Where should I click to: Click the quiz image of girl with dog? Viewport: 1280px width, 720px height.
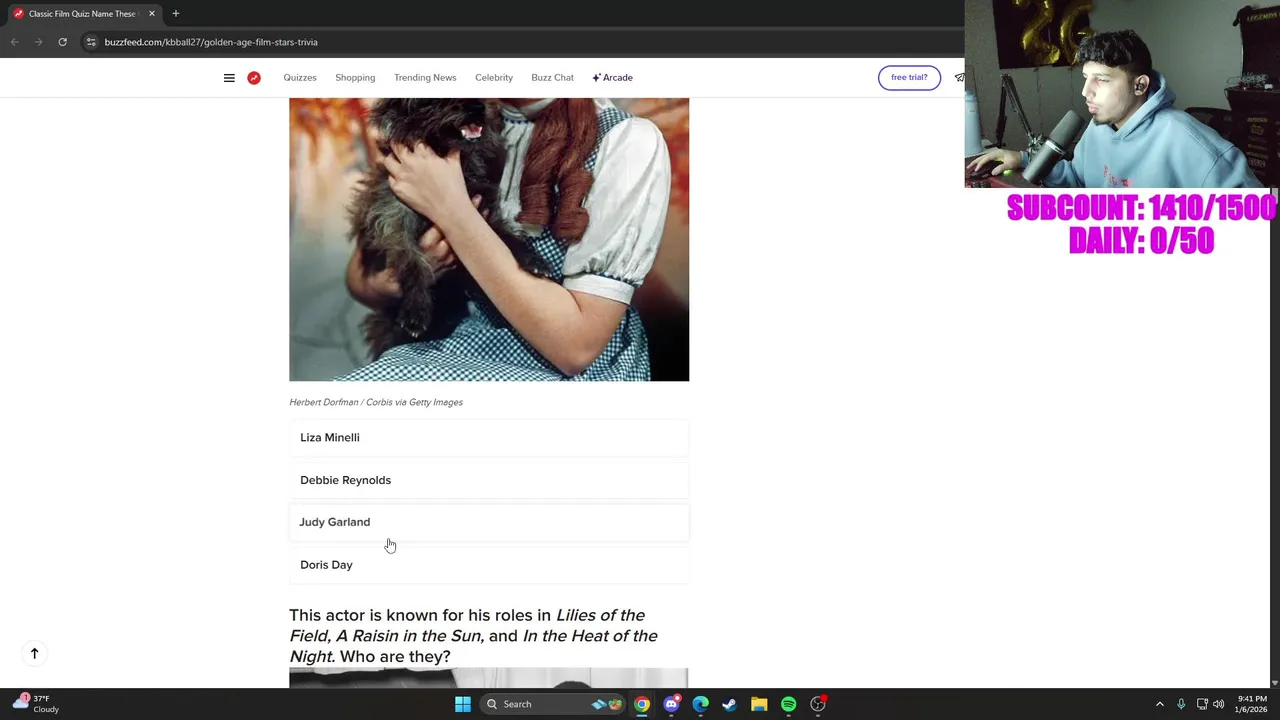pyautogui.click(x=489, y=239)
